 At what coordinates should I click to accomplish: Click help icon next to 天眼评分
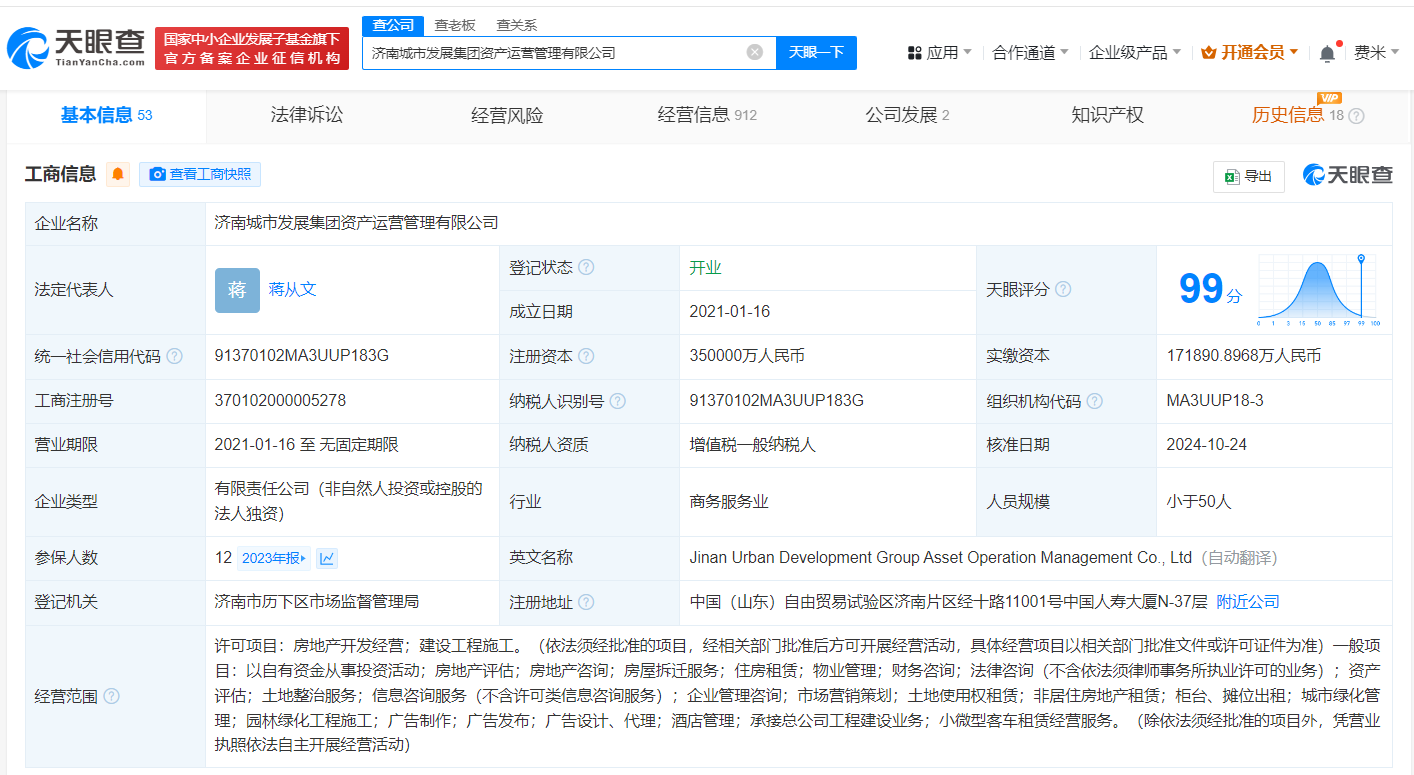1063,289
